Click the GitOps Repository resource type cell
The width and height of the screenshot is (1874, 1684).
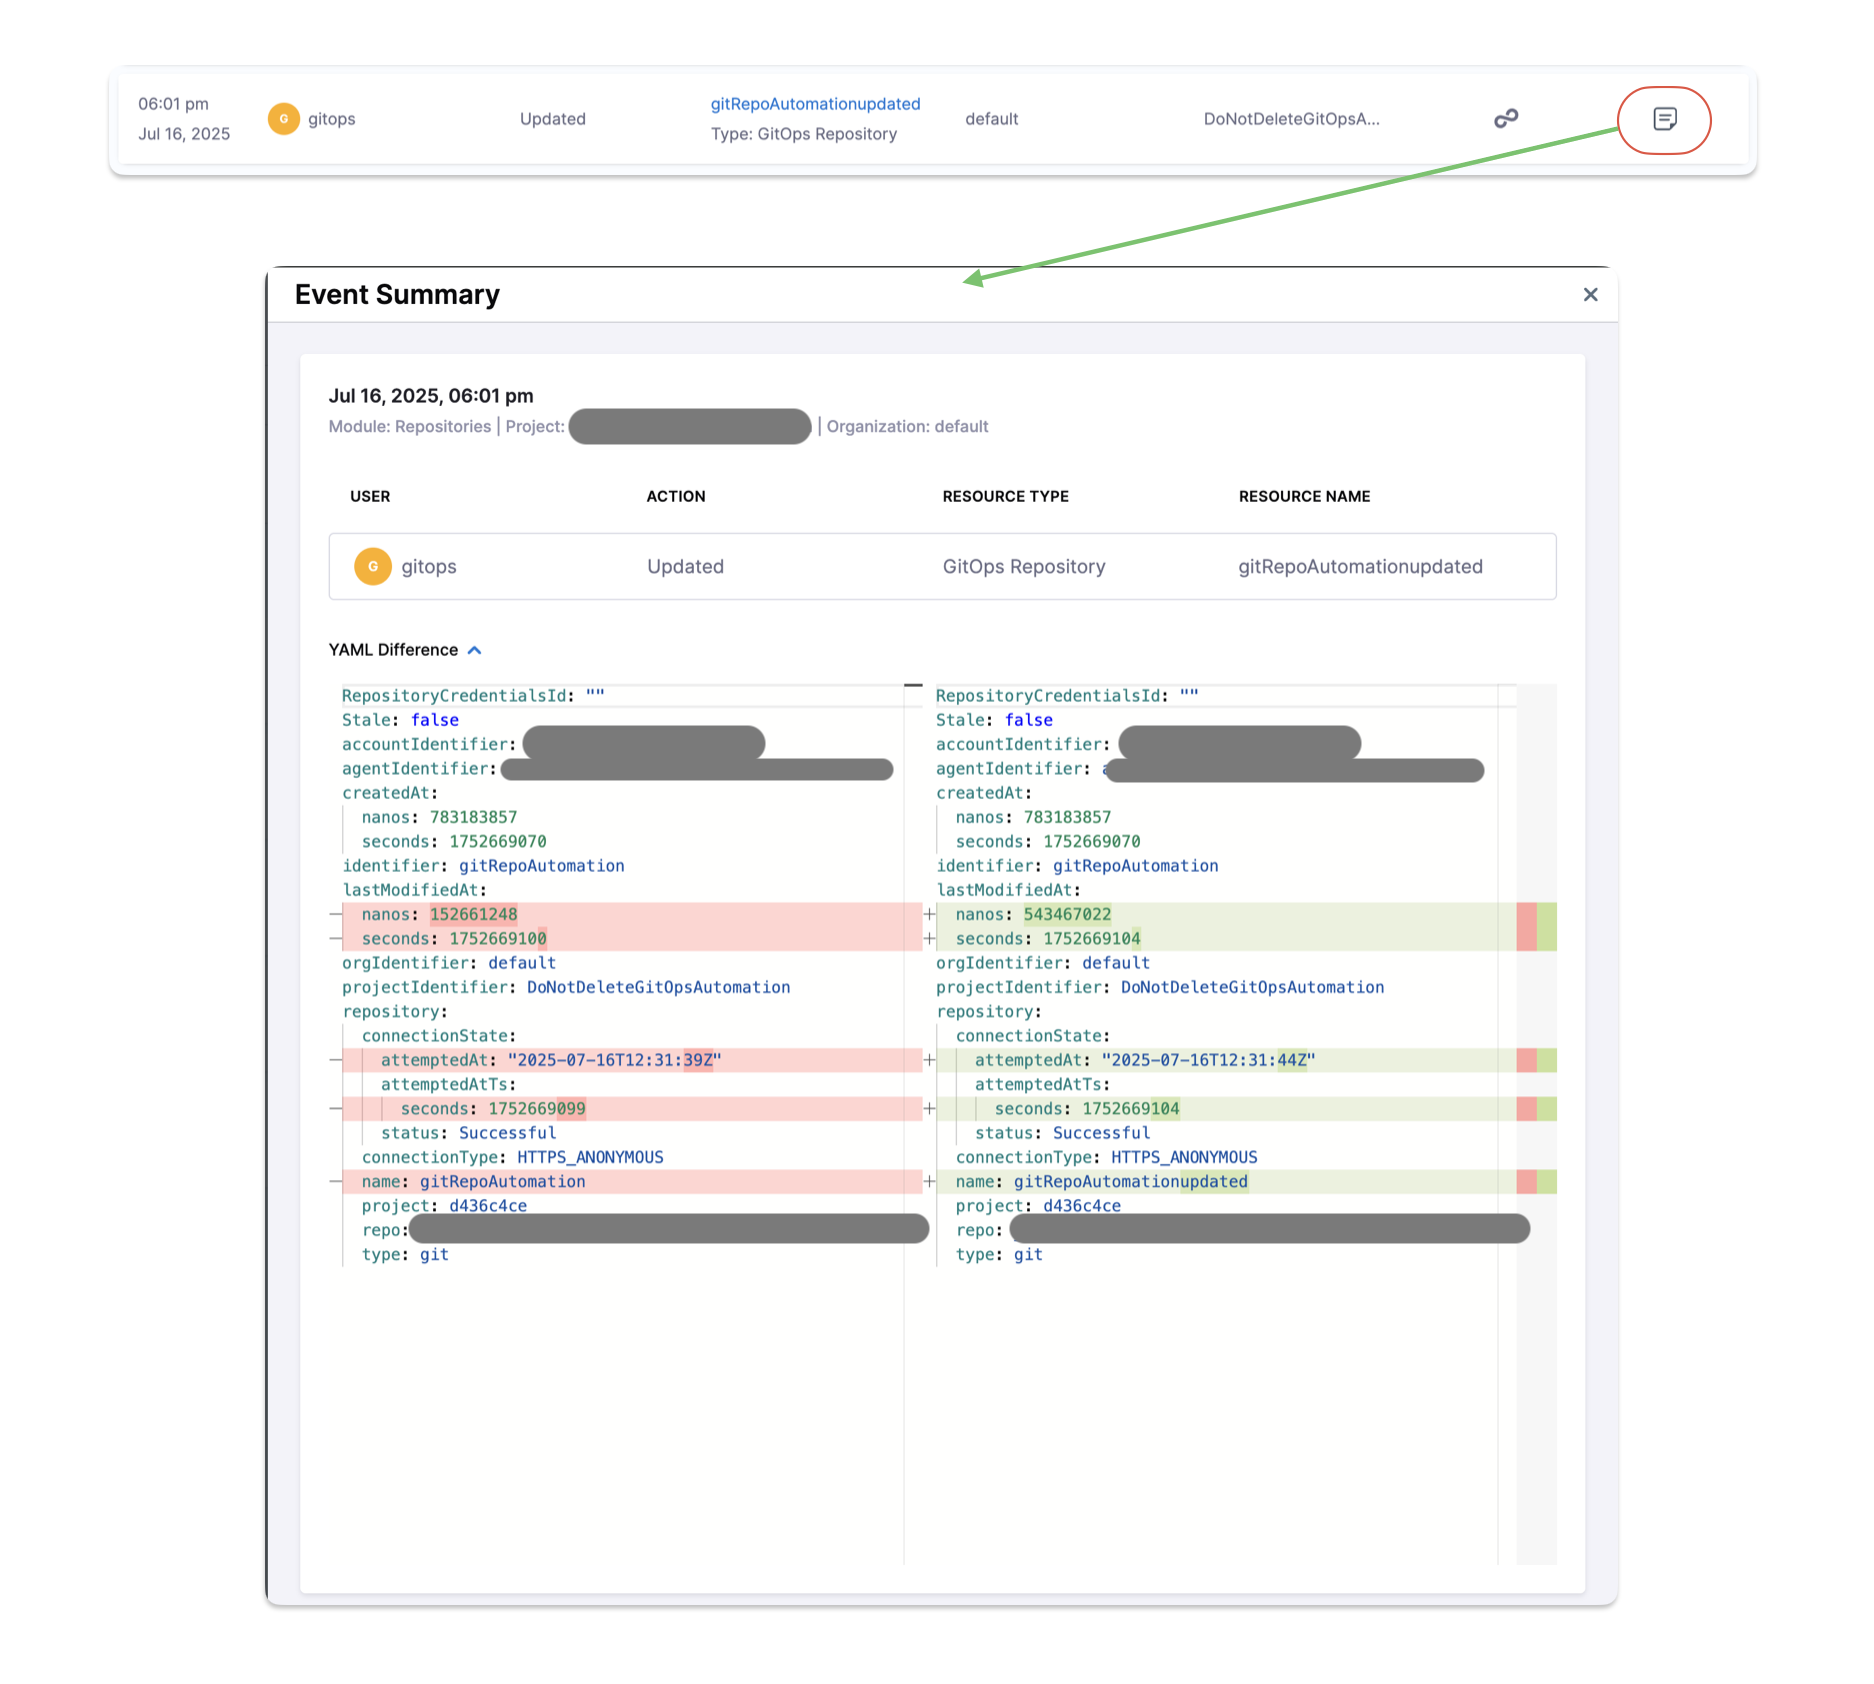(1024, 567)
